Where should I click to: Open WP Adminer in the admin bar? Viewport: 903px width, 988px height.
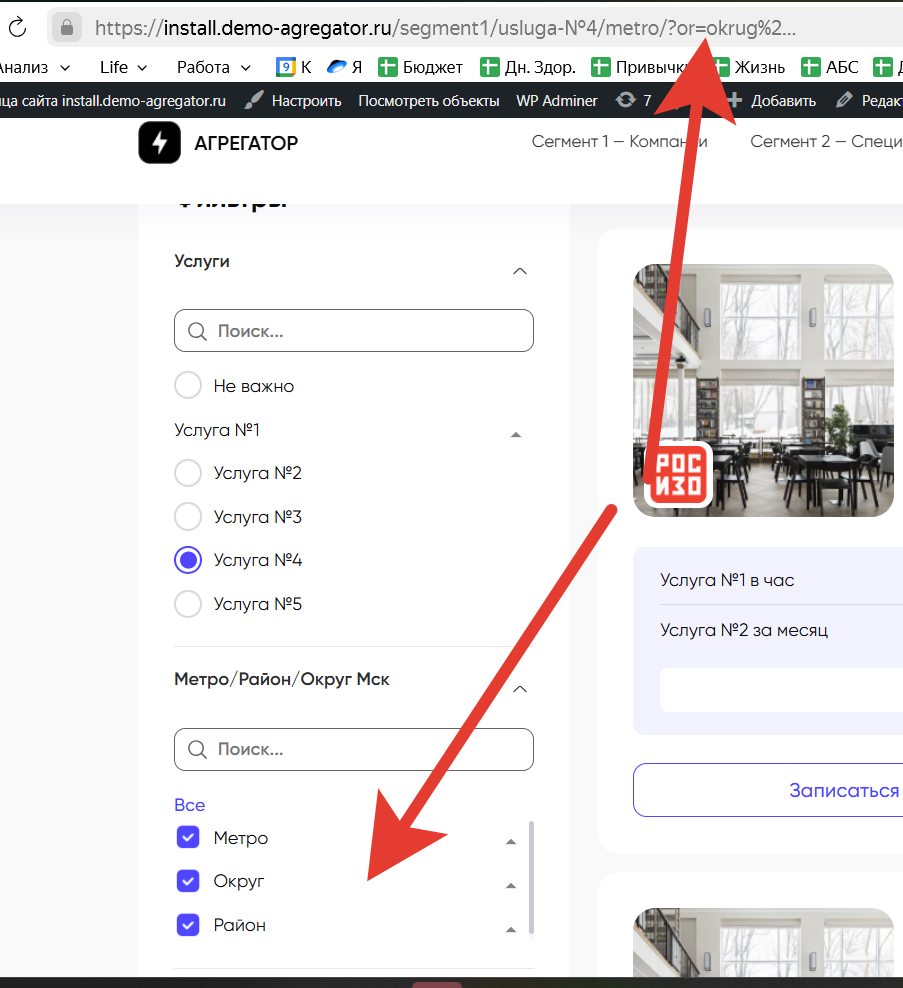pyautogui.click(x=556, y=100)
